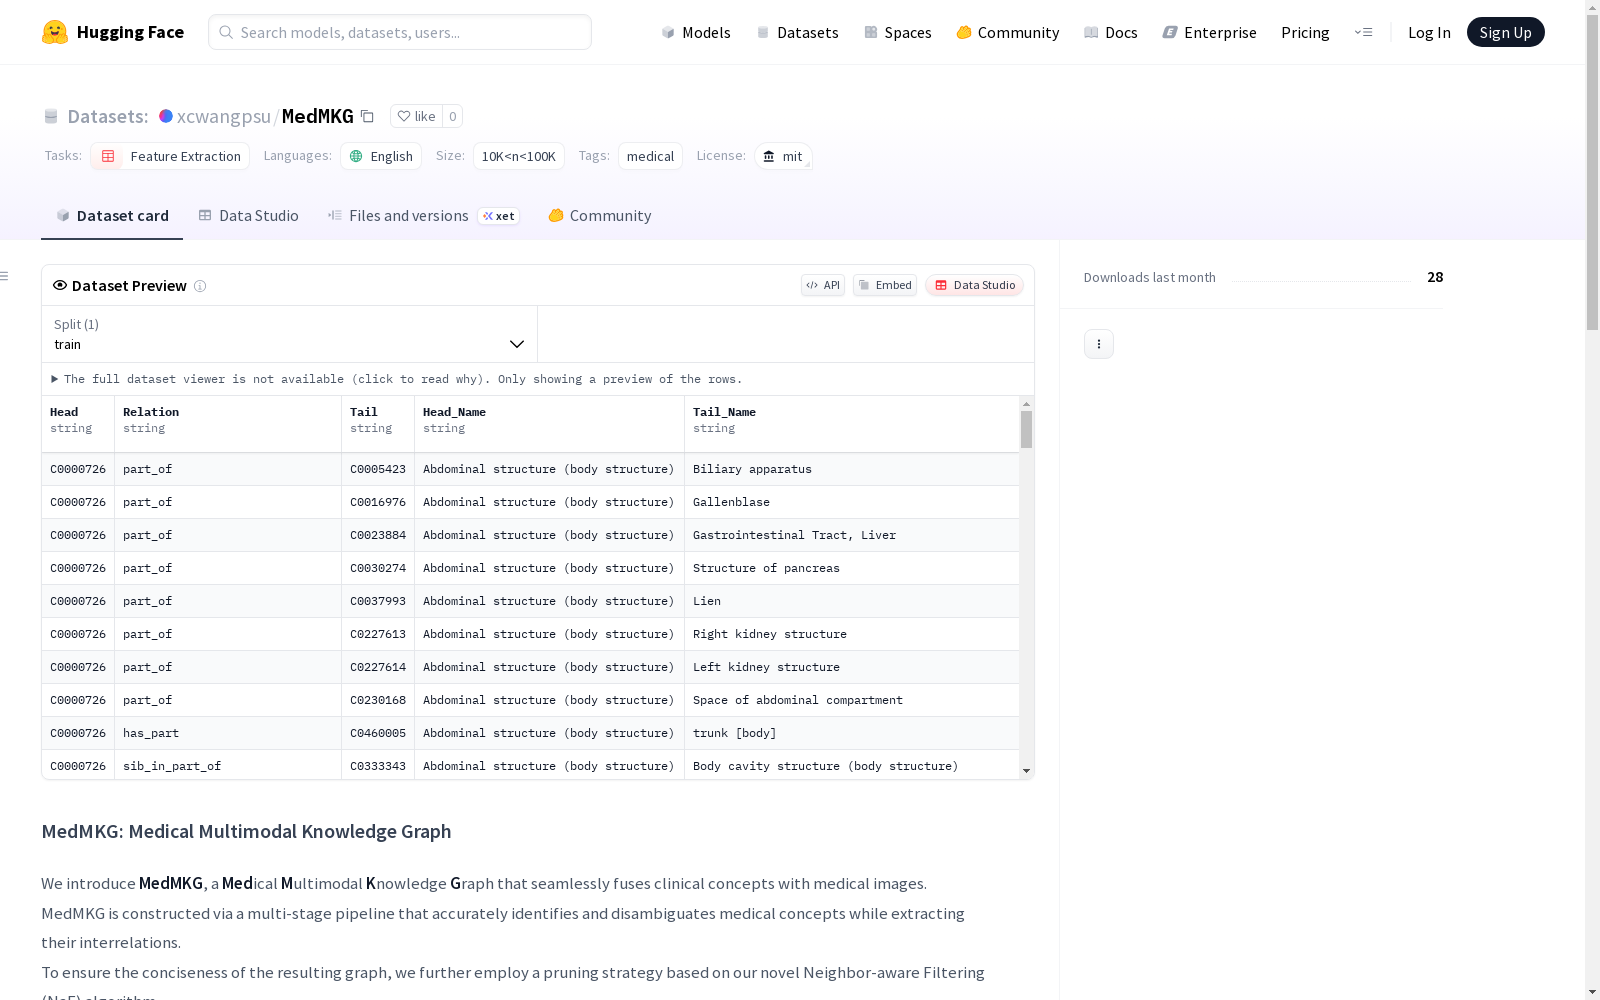Open the three-dot options menu
Viewport: 1600px width, 1000px height.
point(1099,344)
